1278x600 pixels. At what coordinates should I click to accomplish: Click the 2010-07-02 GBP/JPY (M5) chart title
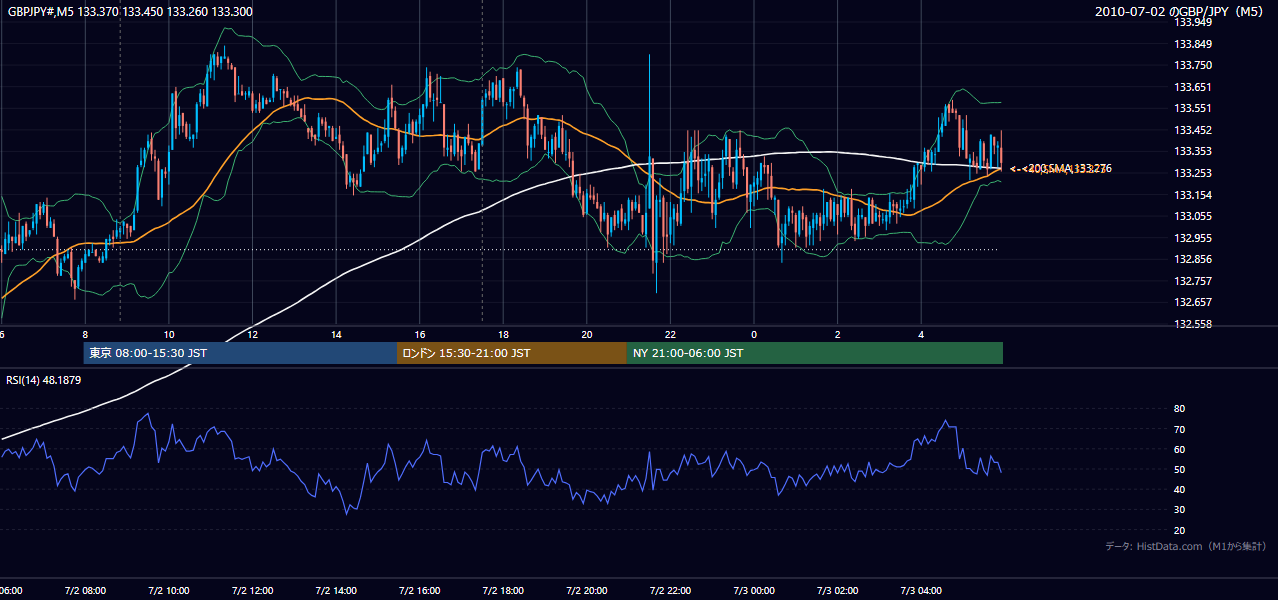tap(1180, 12)
